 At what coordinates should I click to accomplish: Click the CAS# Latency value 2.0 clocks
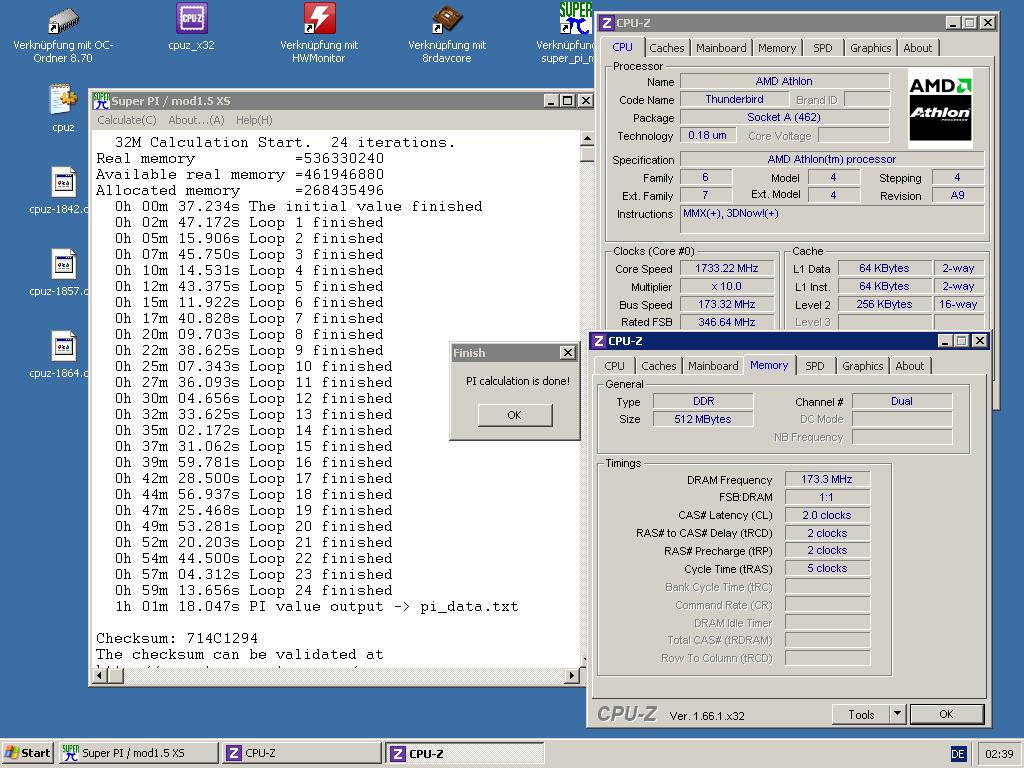pyautogui.click(x=827, y=515)
